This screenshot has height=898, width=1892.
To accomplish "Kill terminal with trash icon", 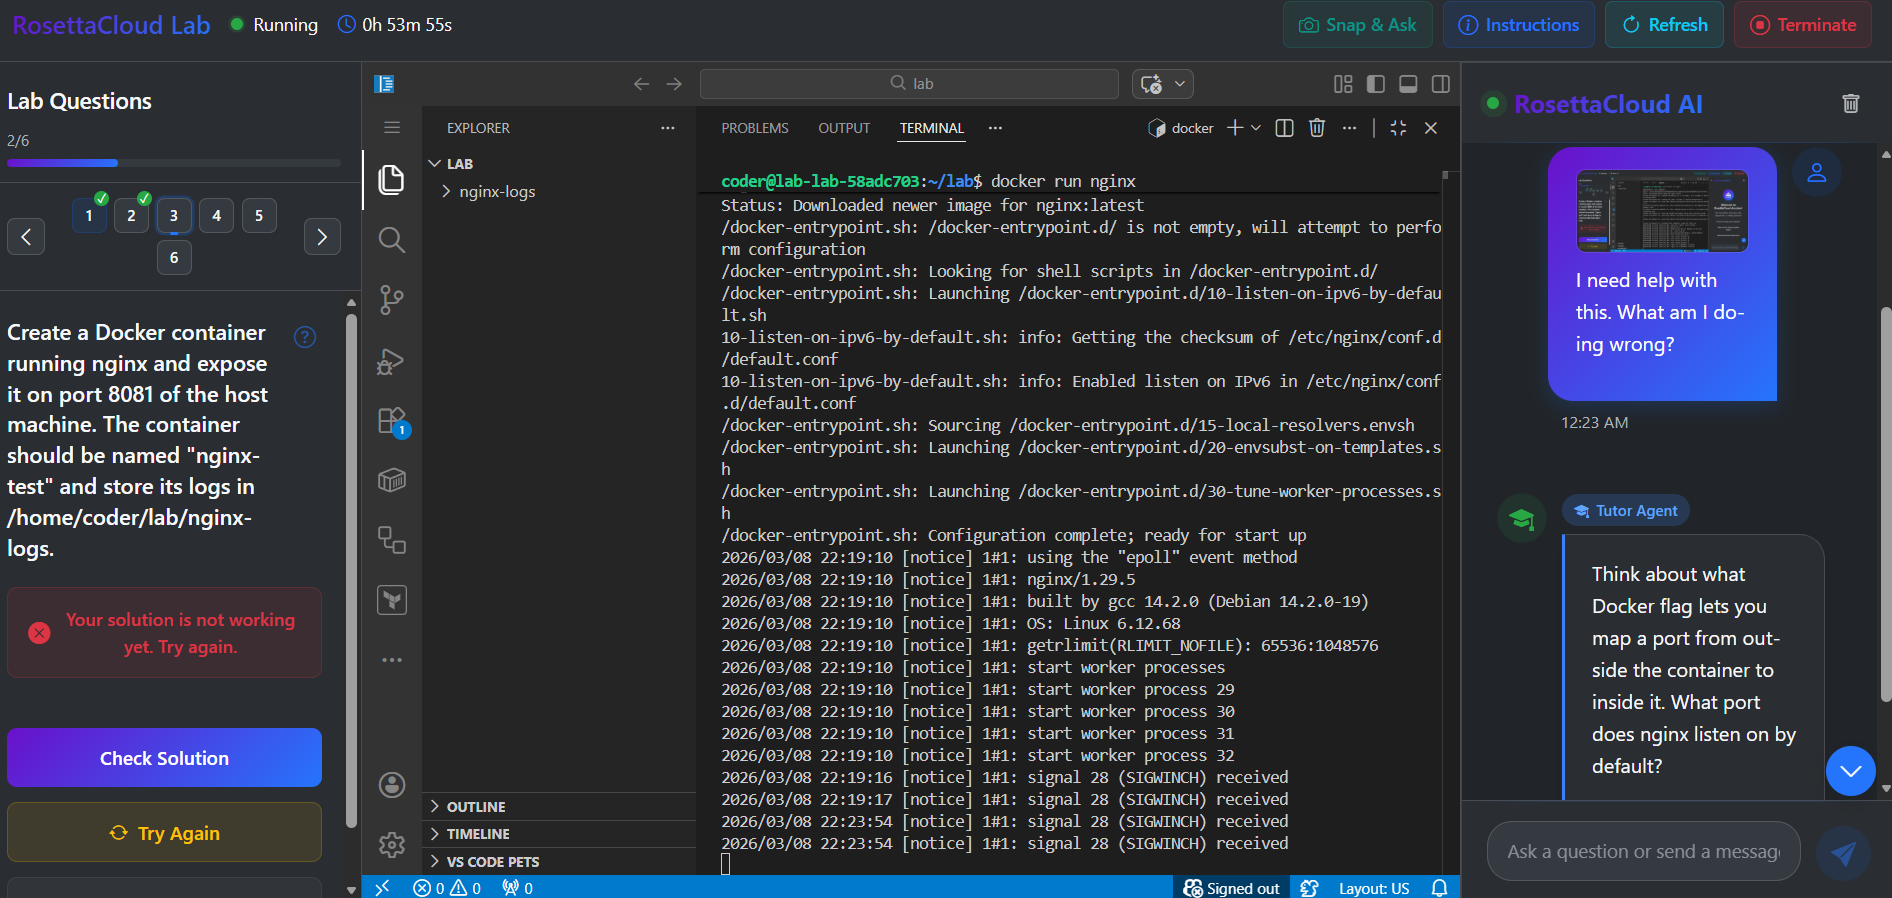I will [x=1317, y=128].
